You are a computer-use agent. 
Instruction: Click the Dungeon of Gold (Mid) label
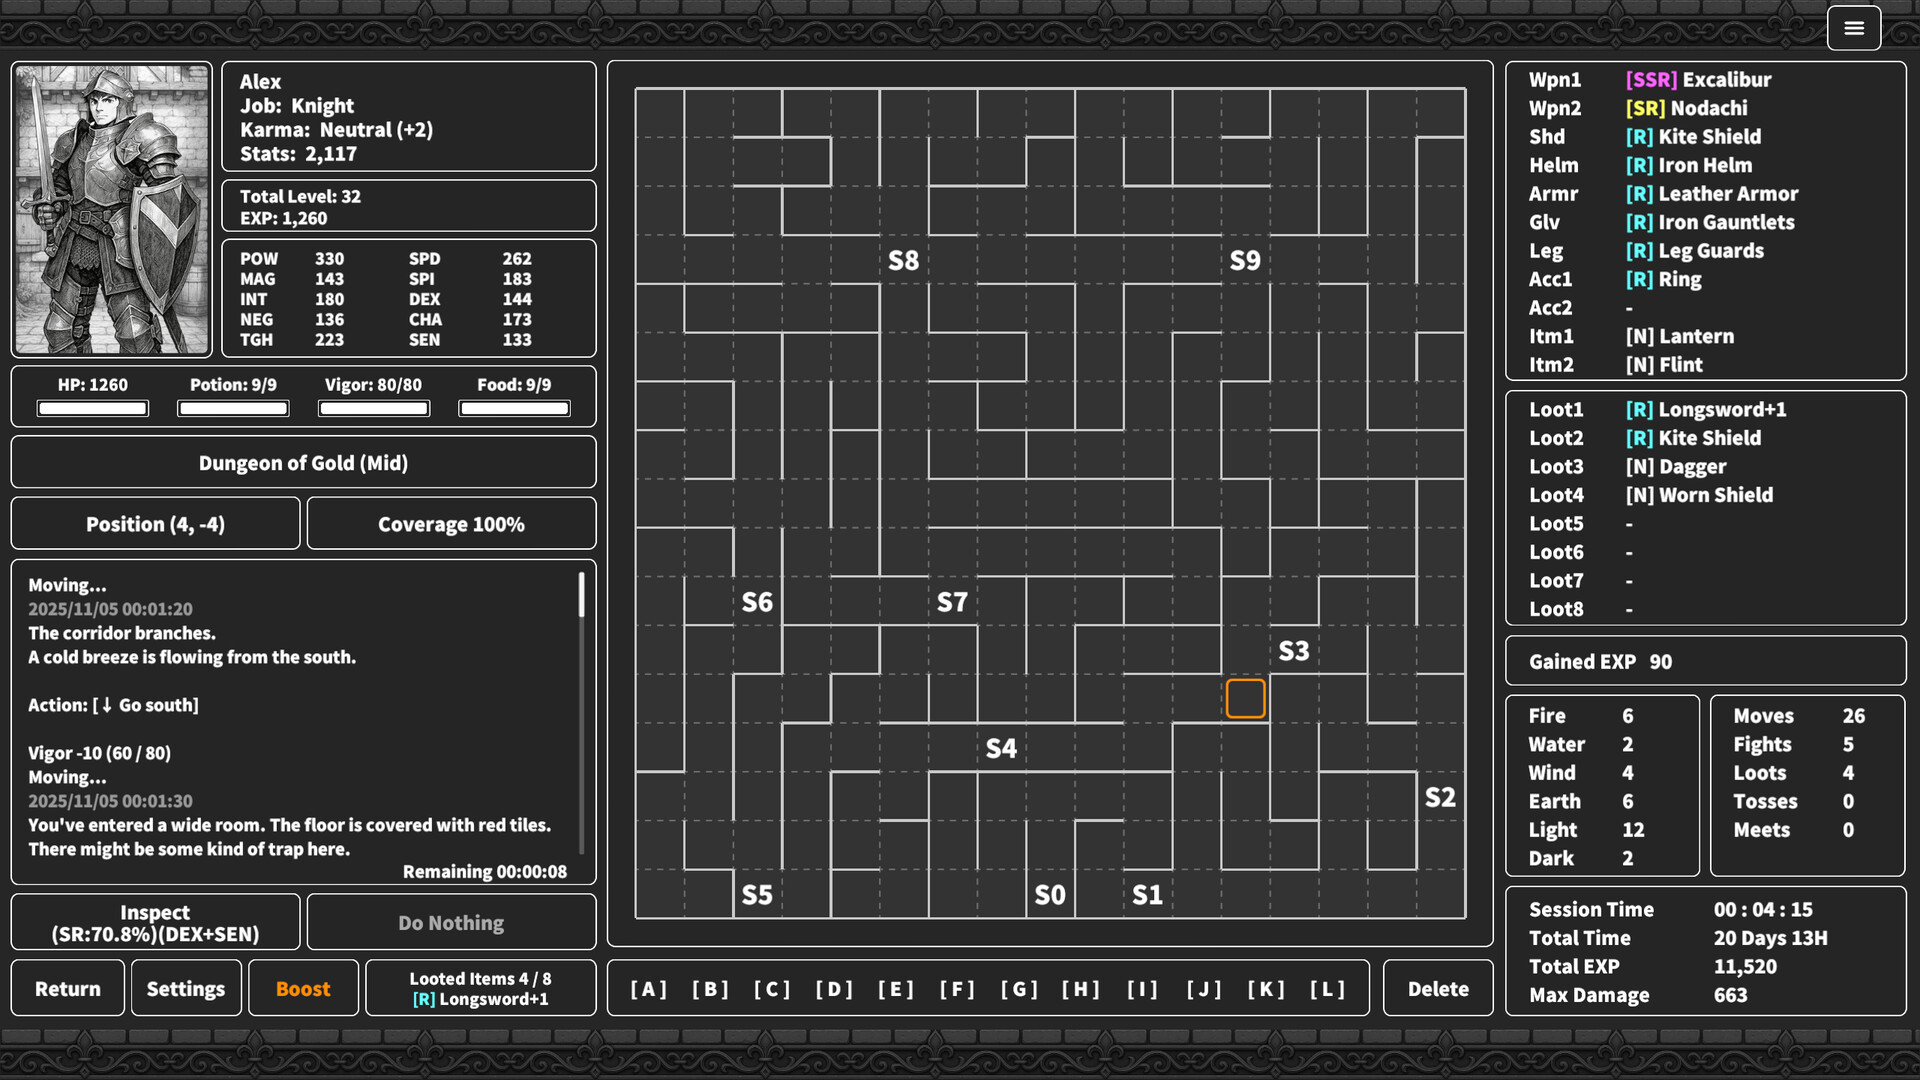303,462
